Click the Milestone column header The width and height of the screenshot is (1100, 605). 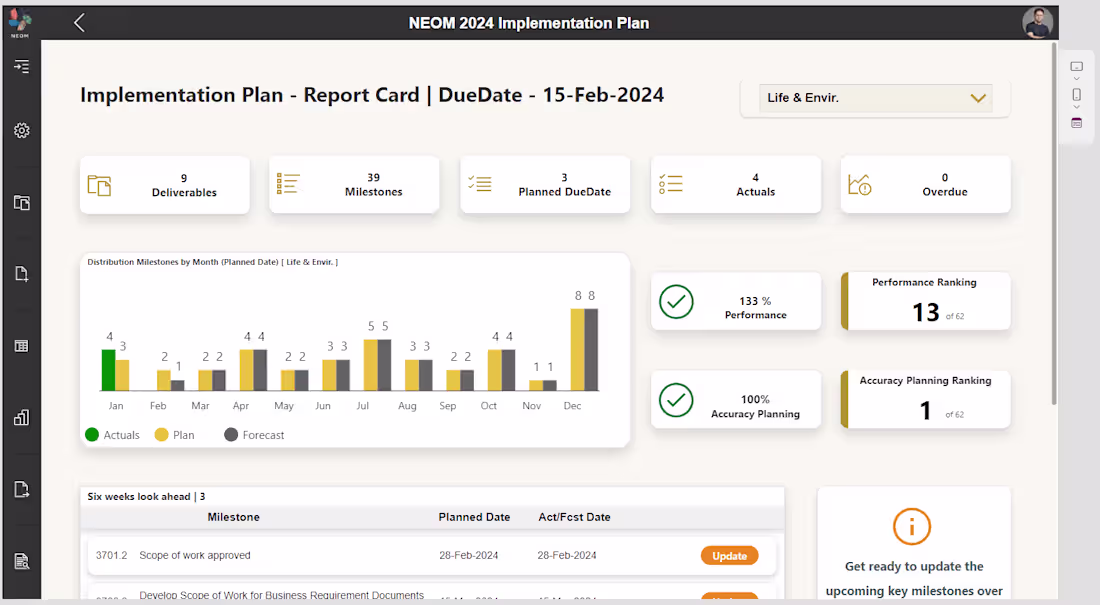click(233, 517)
